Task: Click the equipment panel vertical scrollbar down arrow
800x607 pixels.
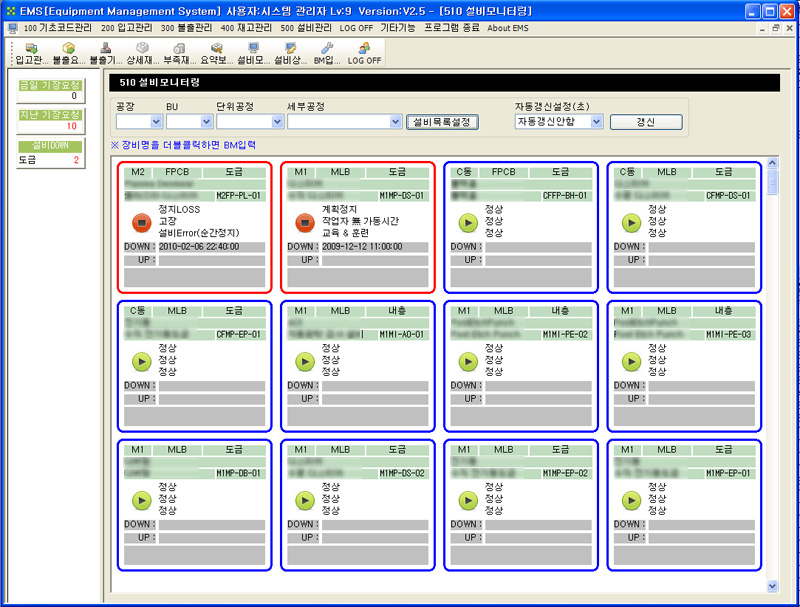Action: click(x=772, y=585)
